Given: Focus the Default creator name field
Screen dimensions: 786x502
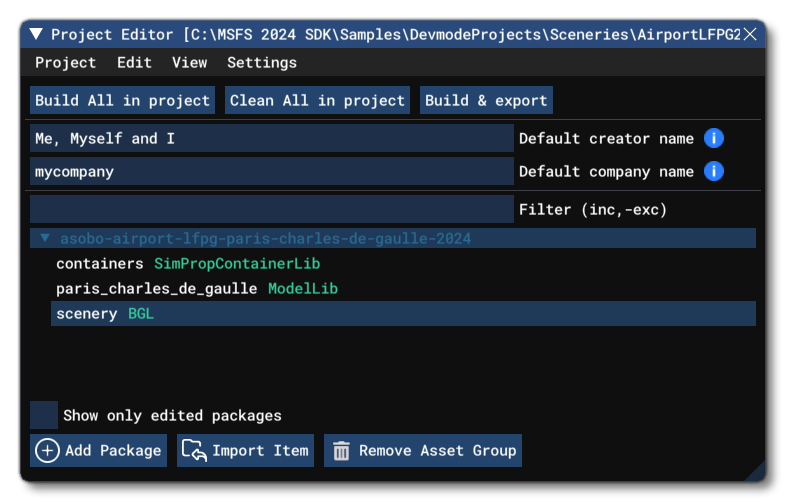Looking at the screenshot, I should (272, 138).
